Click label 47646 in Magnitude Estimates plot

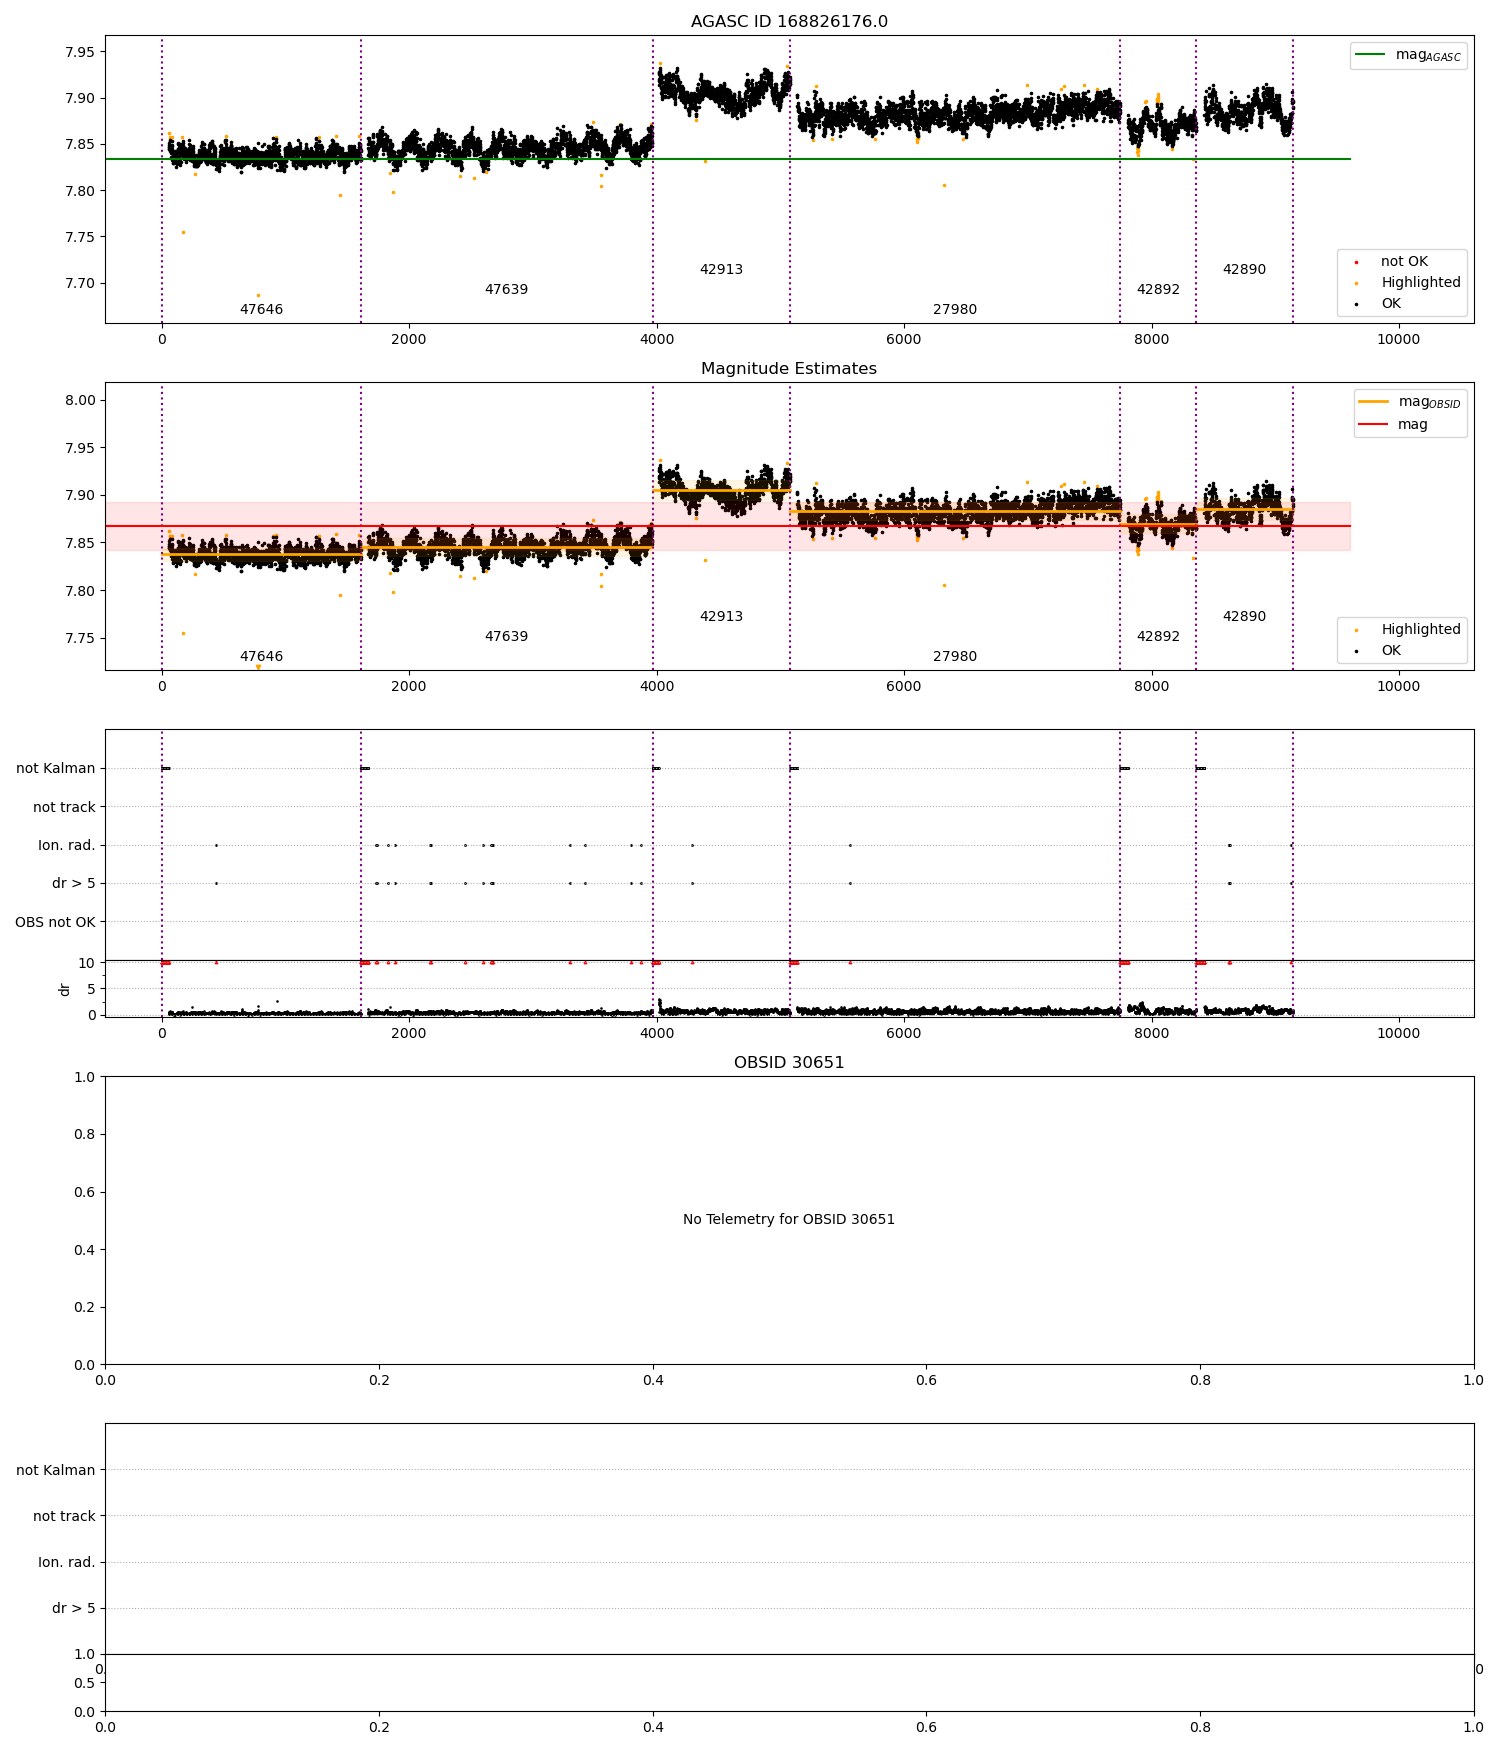tap(261, 657)
